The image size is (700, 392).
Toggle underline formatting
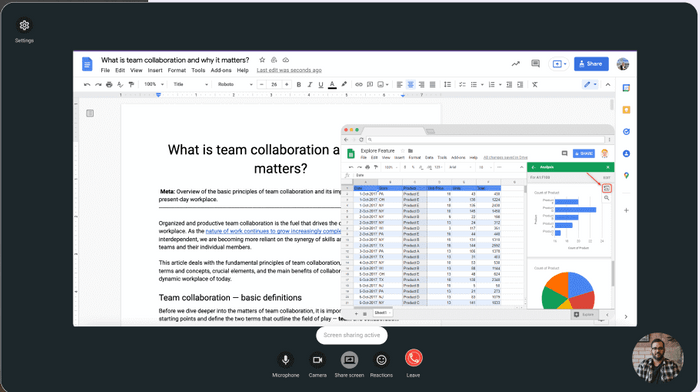321,84
